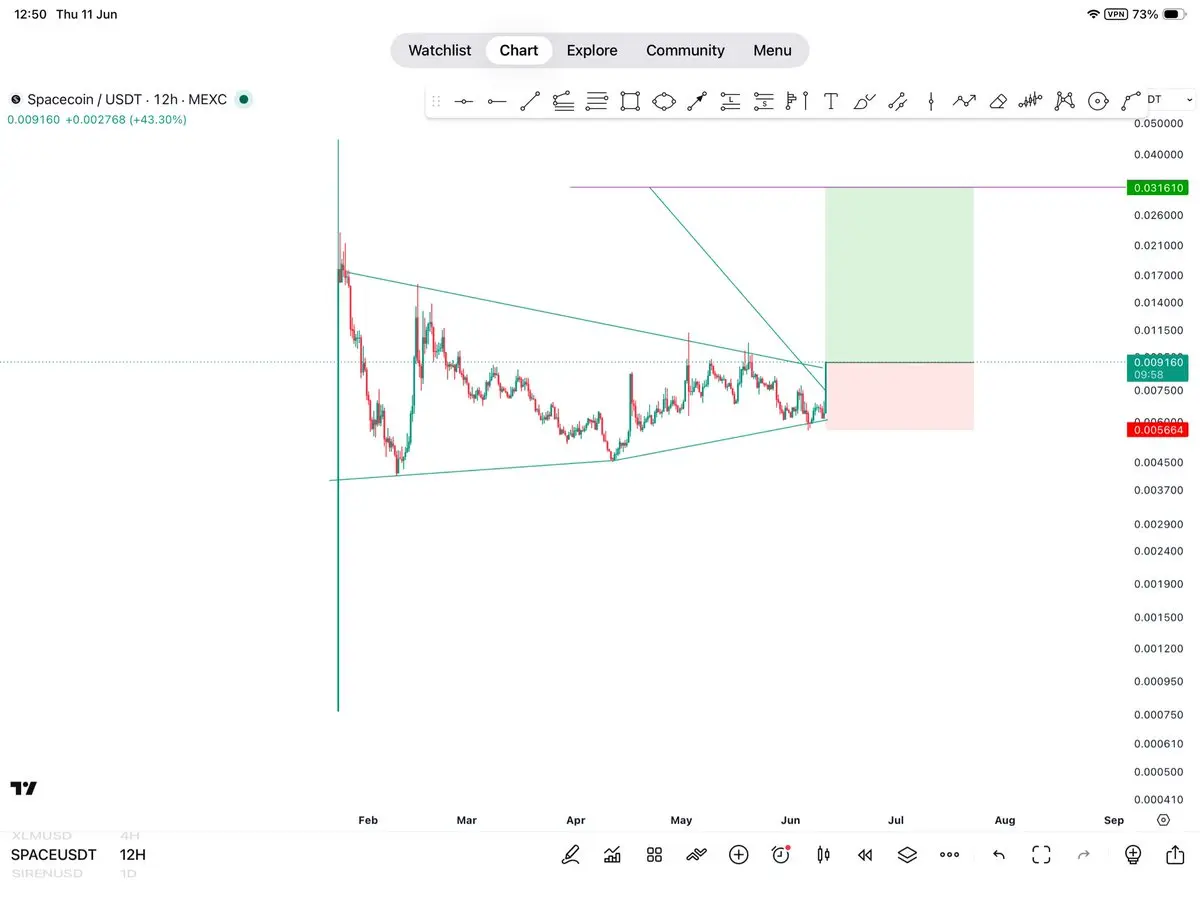Tap the price change +43.30% value
The height and width of the screenshot is (900, 1200).
[158, 120]
